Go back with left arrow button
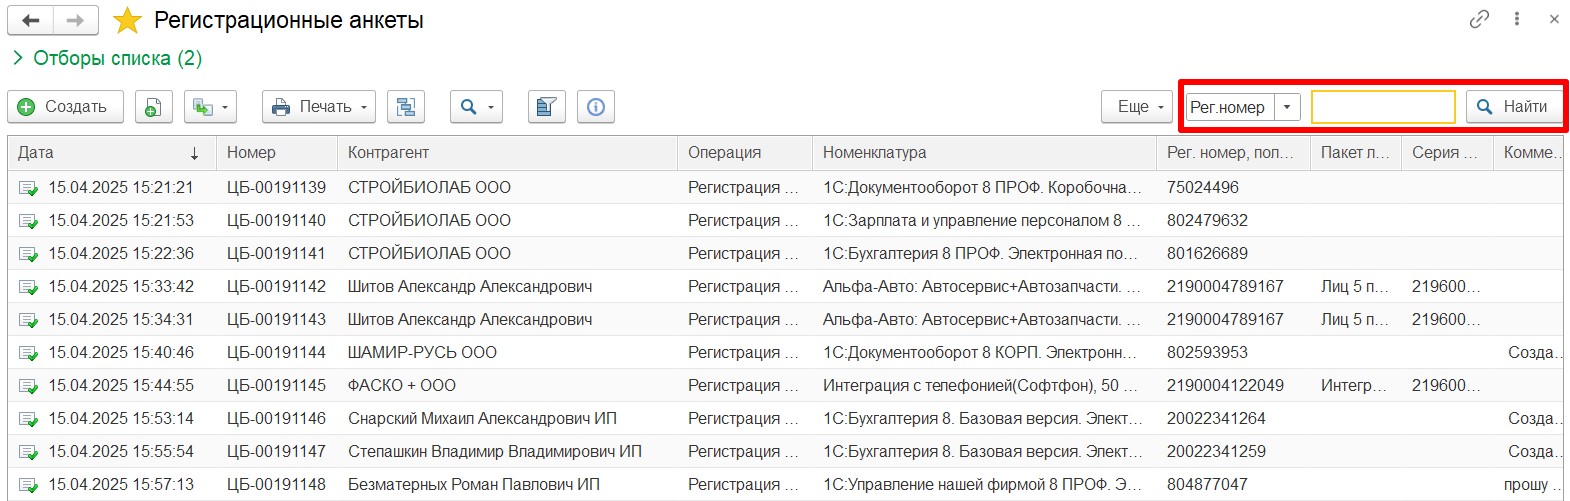Viewport: 1570px width, 501px height. coord(31,20)
